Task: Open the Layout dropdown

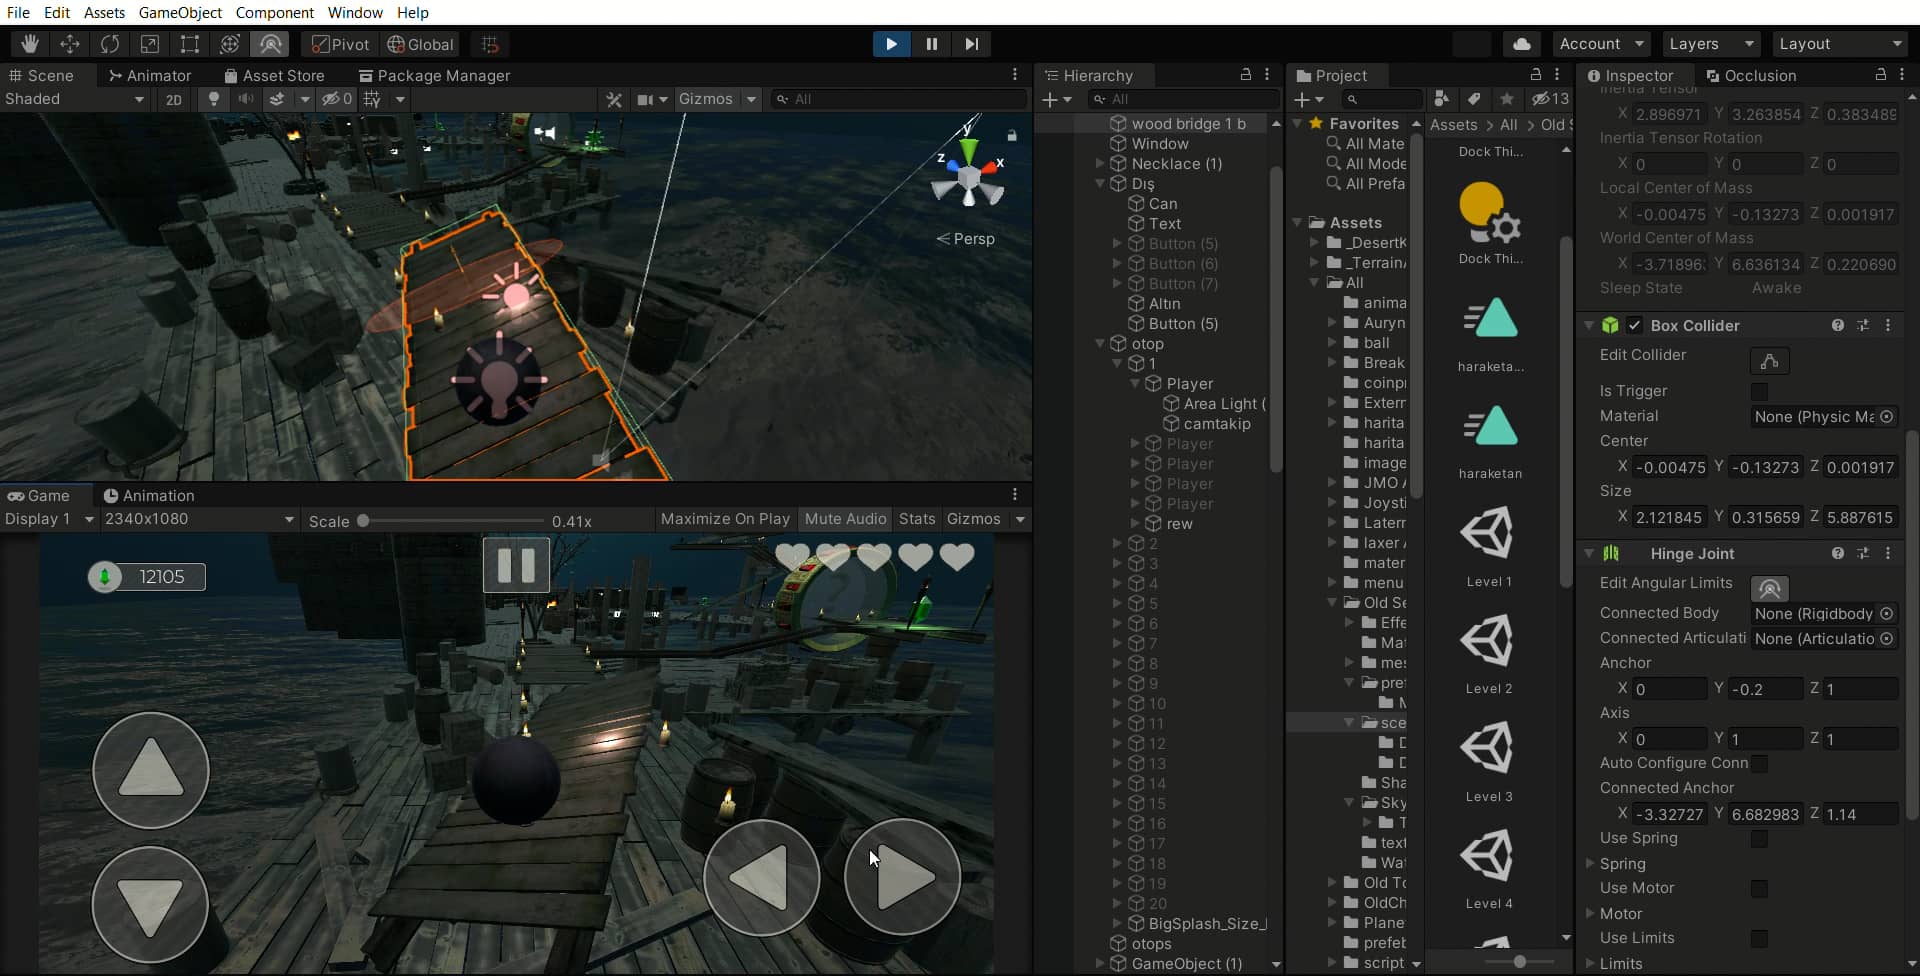Action: tap(1840, 44)
